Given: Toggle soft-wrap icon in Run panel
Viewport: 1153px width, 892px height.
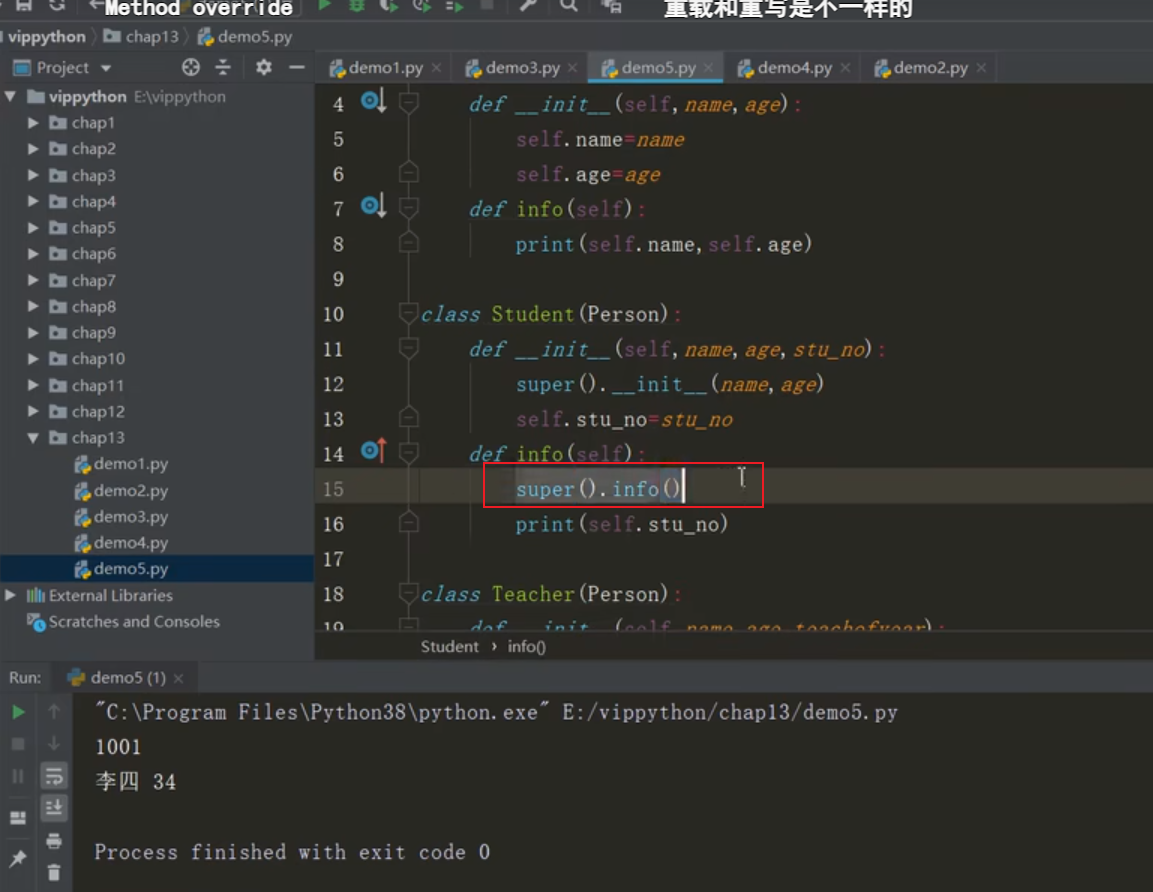Looking at the screenshot, I should pos(54,776).
